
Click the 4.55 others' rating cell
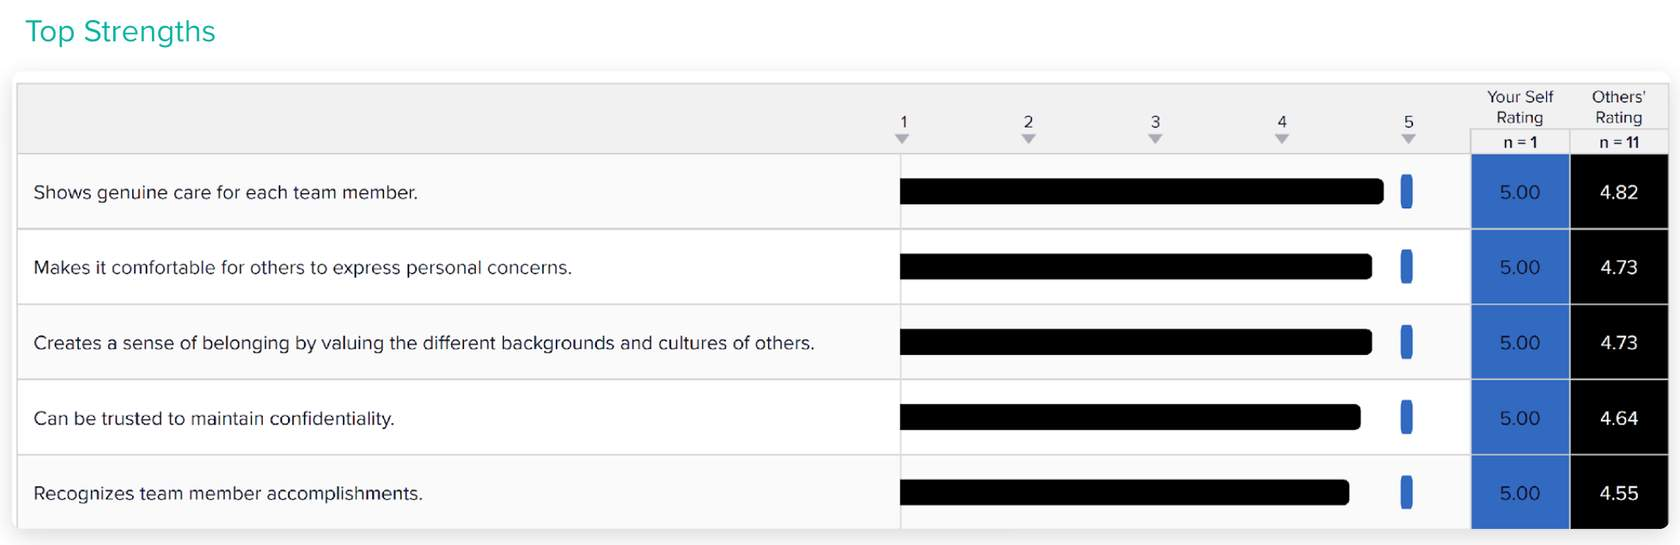pyautogui.click(x=1619, y=492)
